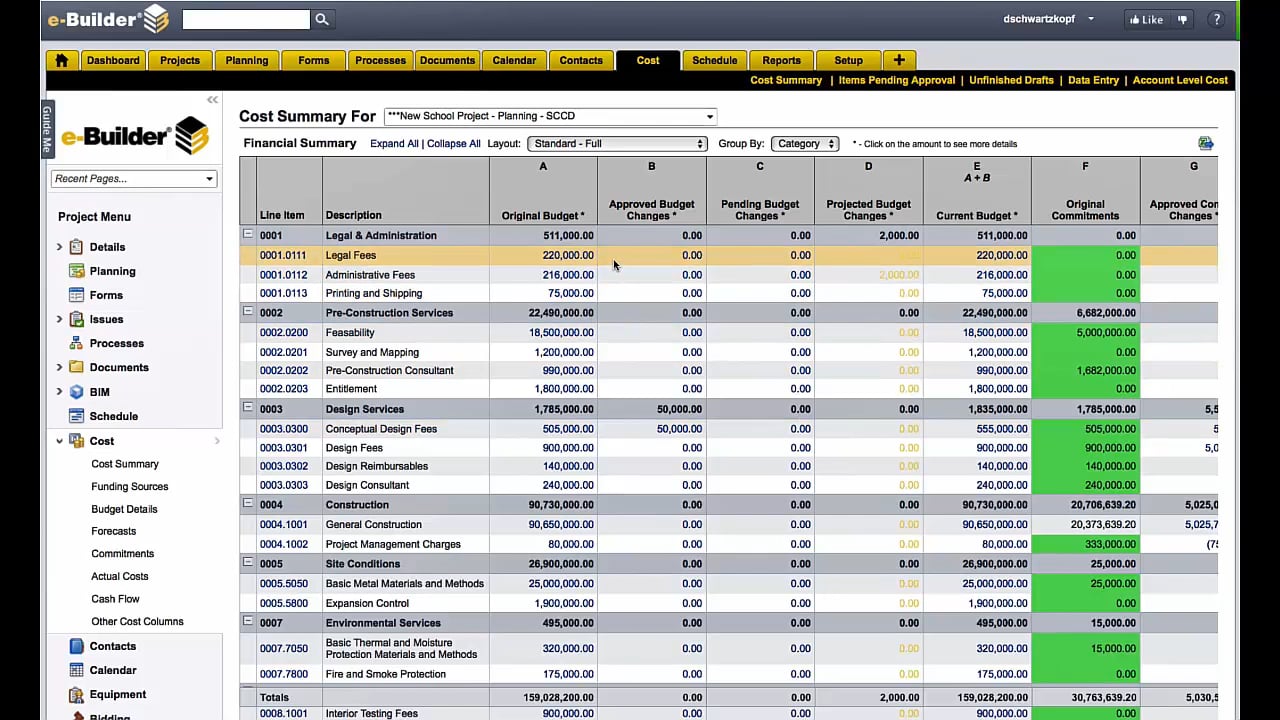Click the Expand All link
The image size is (1280, 720).
[394, 144]
